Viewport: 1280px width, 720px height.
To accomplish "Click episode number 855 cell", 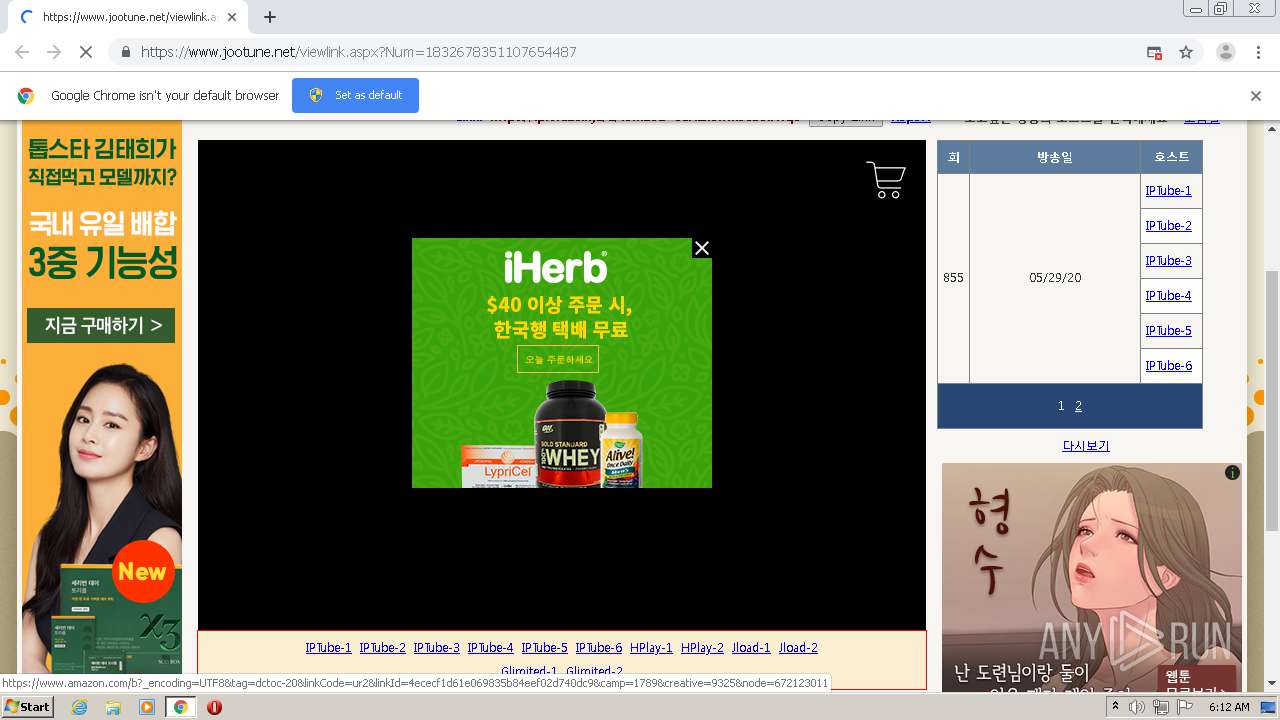I will [x=953, y=278].
